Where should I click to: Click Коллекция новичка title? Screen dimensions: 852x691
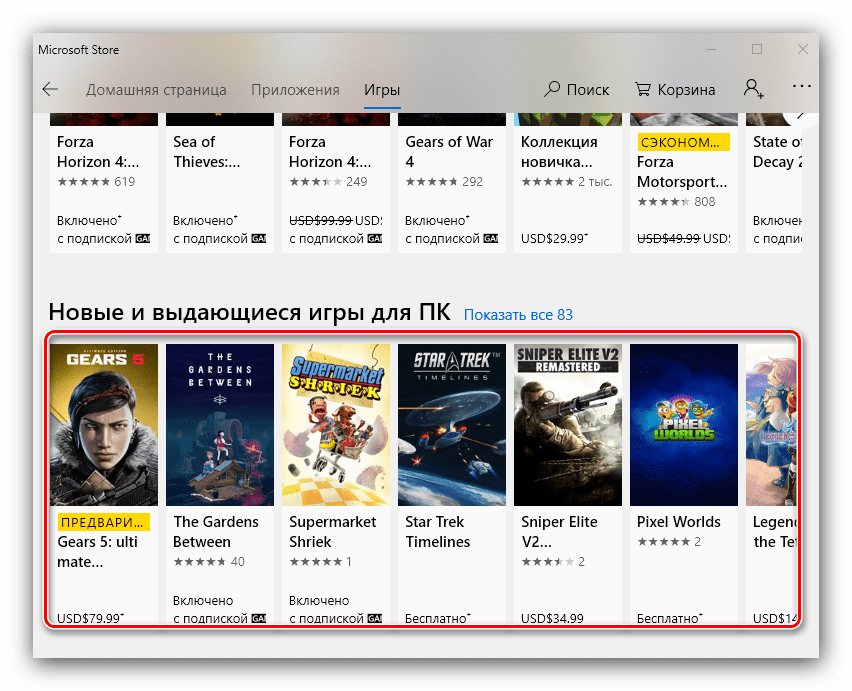[559, 152]
